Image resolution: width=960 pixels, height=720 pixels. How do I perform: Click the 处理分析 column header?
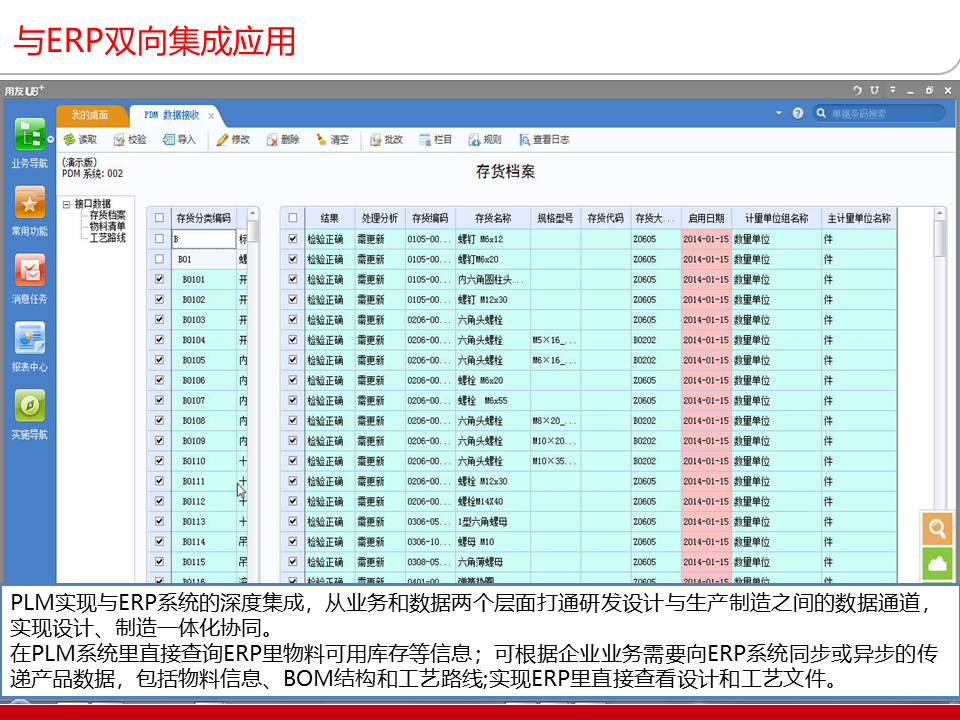coord(380,218)
